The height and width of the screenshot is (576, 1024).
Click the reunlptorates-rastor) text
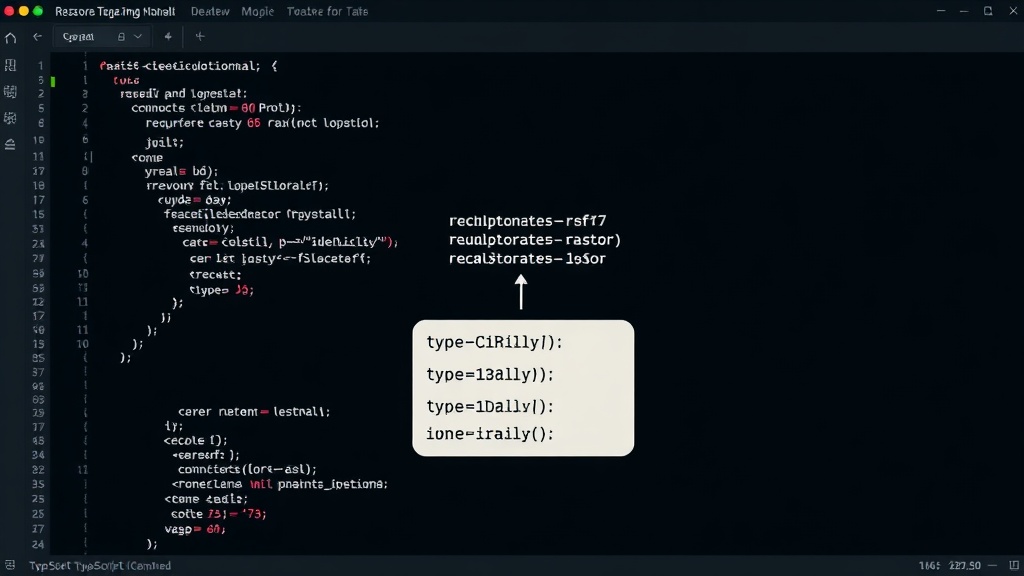coord(535,240)
